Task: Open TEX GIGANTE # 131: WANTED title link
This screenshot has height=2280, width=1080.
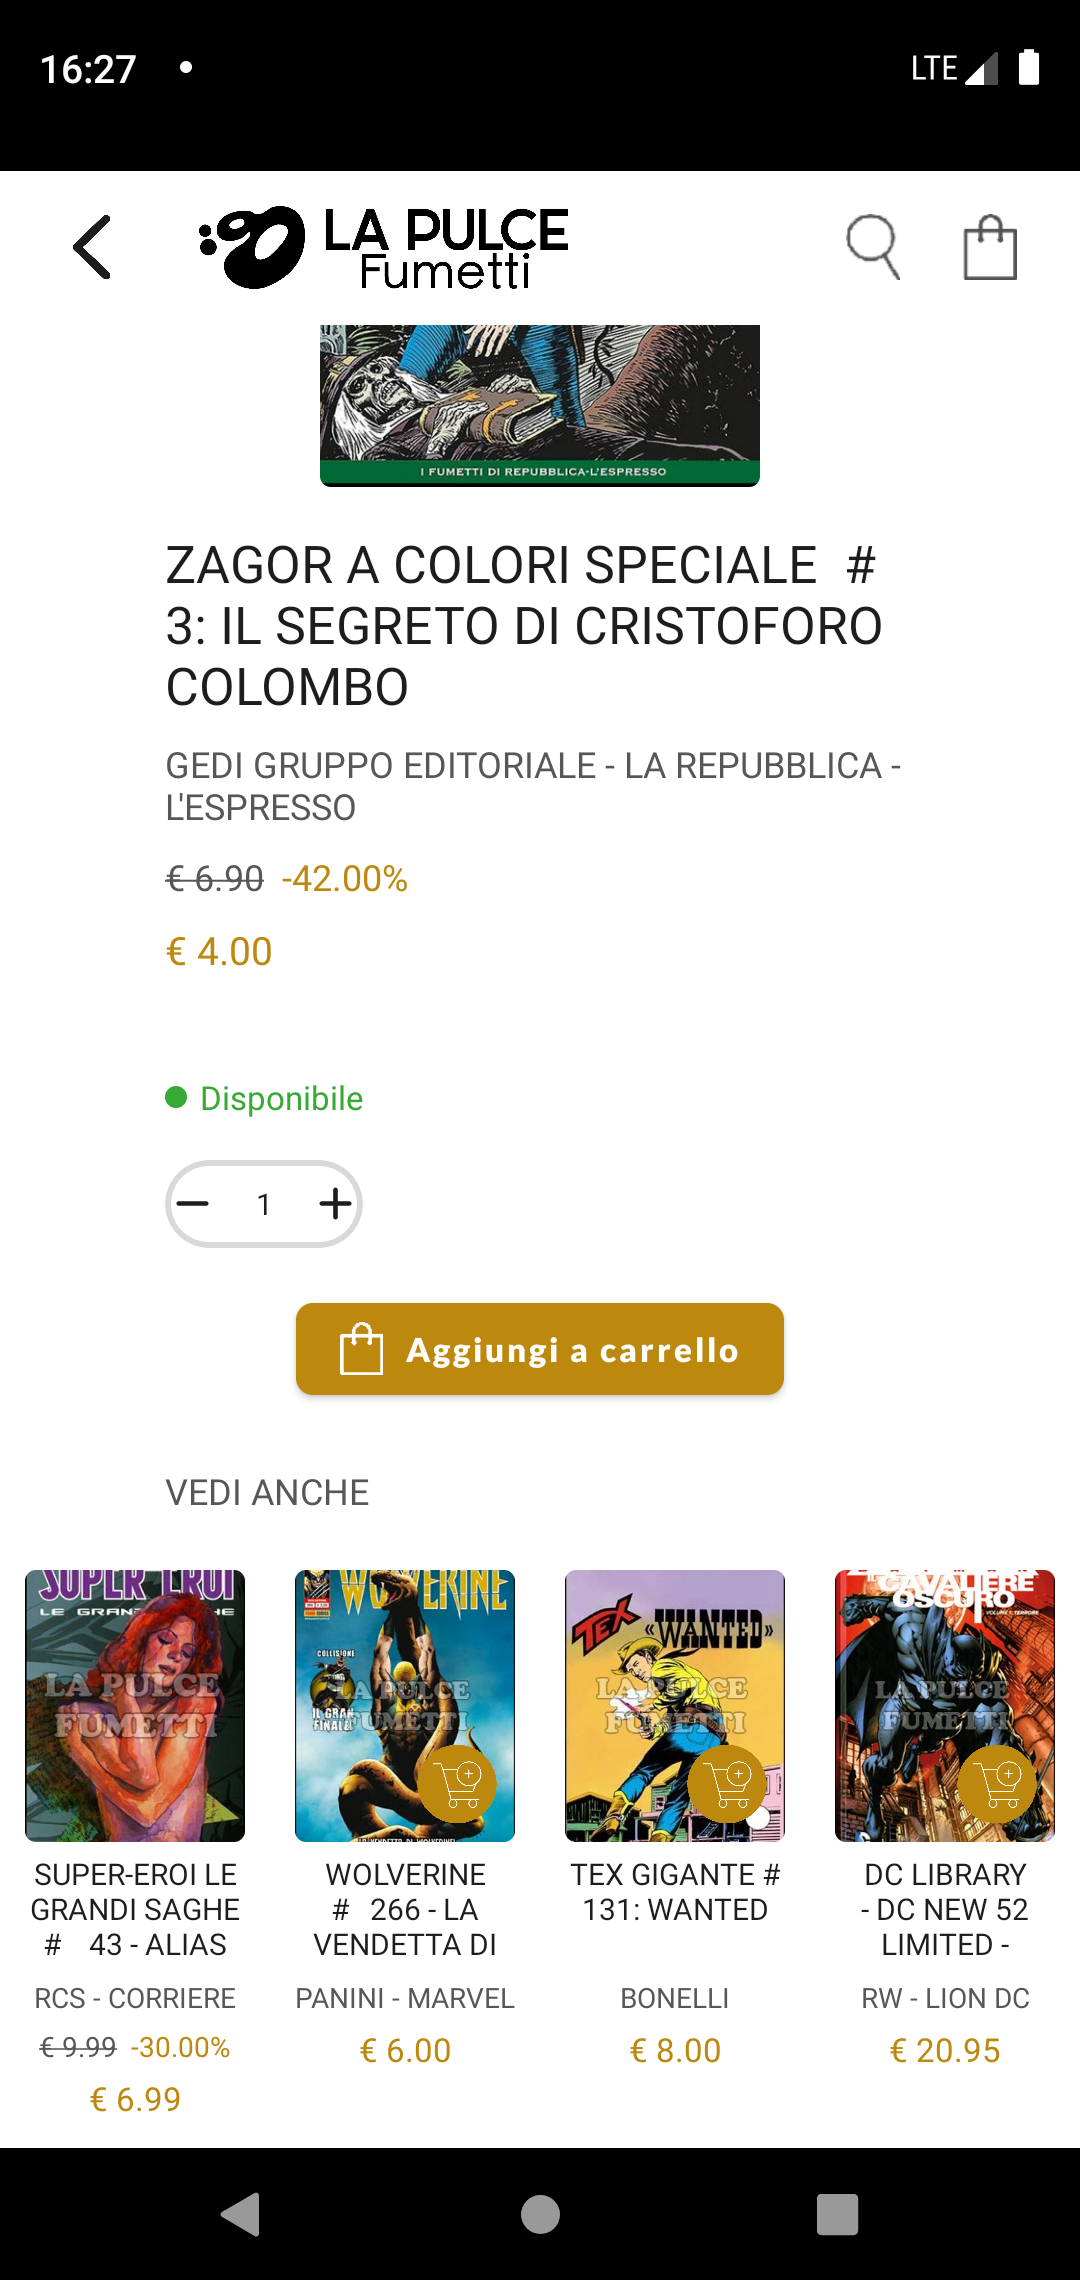Action: tap(675, 1892)
